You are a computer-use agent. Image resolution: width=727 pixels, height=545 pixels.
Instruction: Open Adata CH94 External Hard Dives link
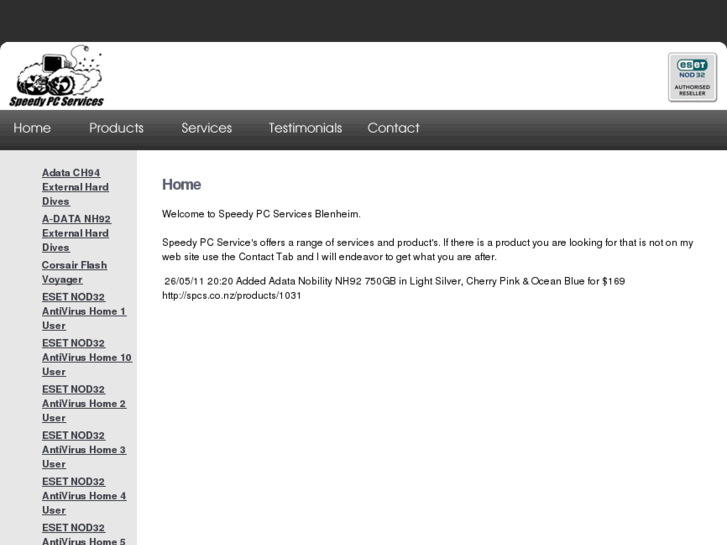click(76, 187)
